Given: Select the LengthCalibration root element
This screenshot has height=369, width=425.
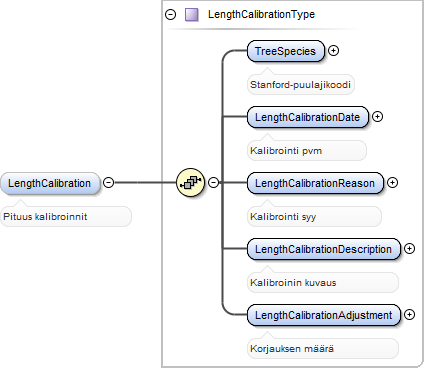Looking at the screenshot, I should point(50,183).
